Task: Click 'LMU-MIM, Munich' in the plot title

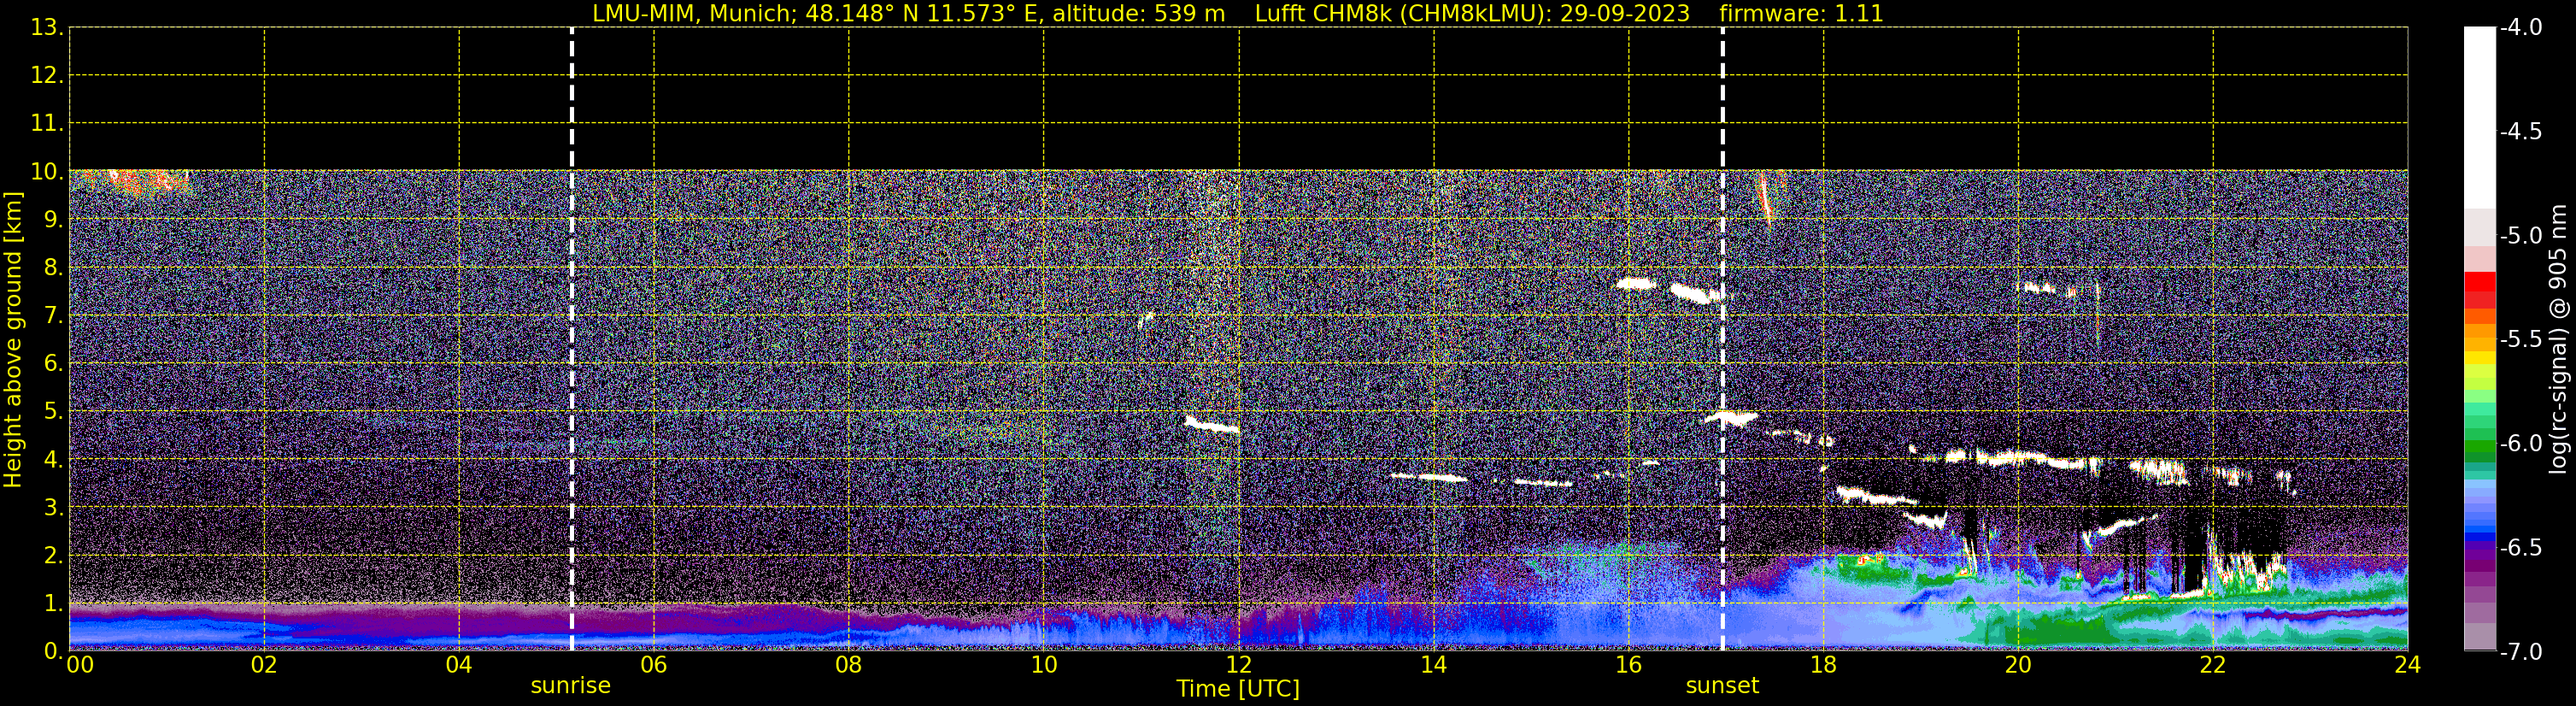Action: pos(692,14)
